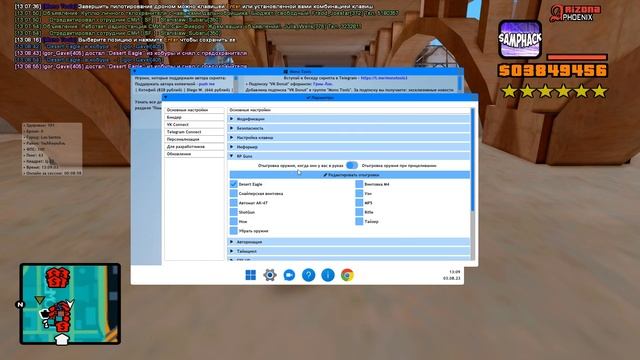This screenshot has width=640, height=360.
Task: Check the Нож checkbox
Action: [x=233, y=222]
